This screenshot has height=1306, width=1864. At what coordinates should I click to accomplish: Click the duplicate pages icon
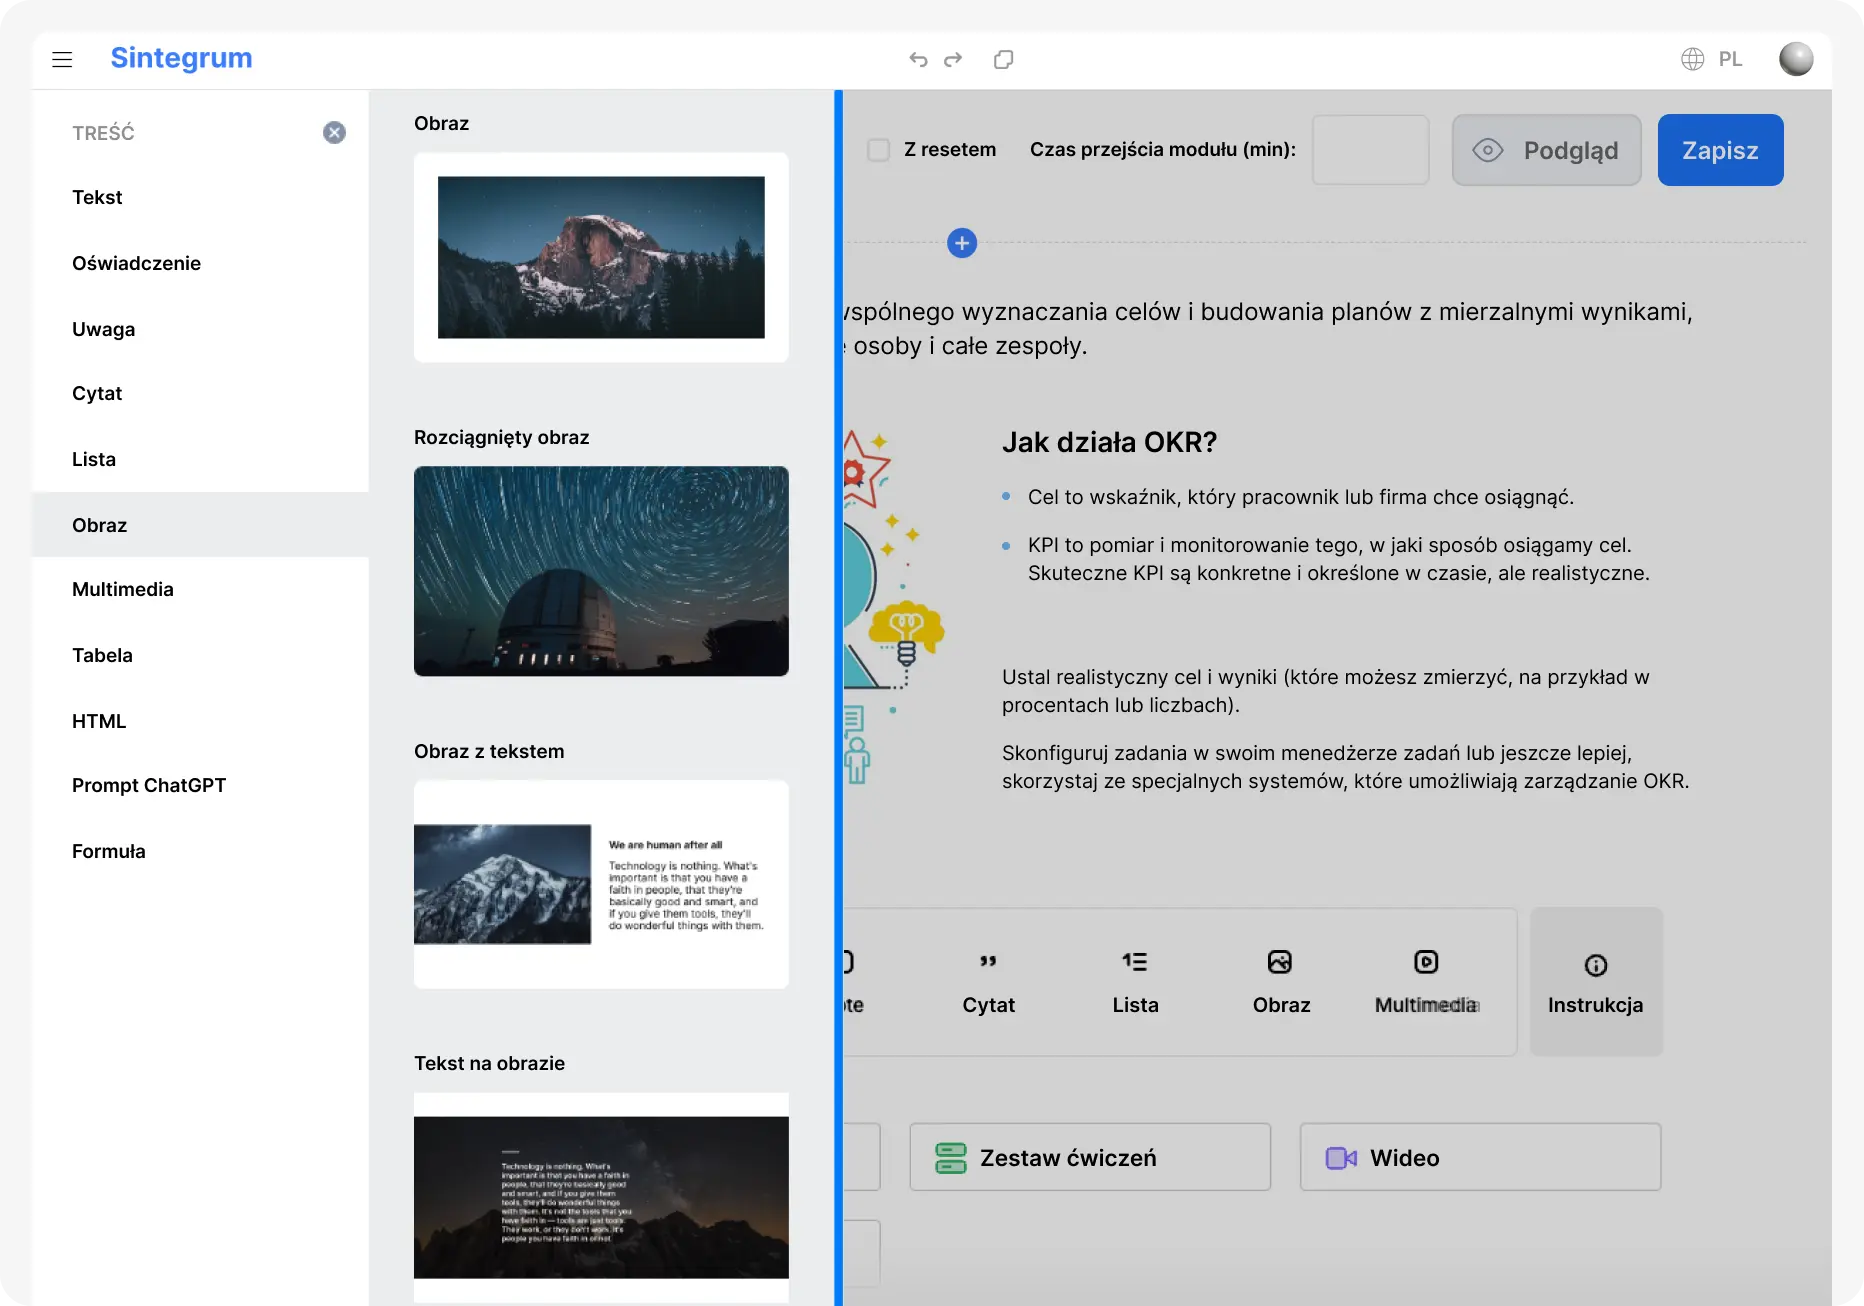point(1003,60)
